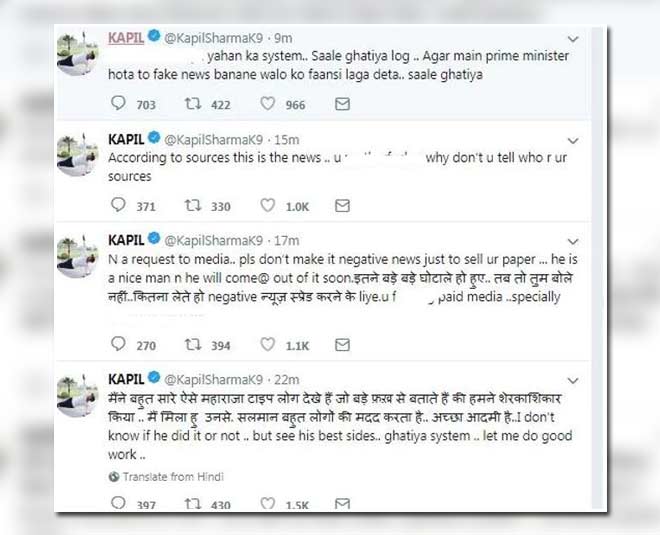Reply to the 9m-old tweet
Viewport: 660px width, 535px height.
(x=117, y=103)
